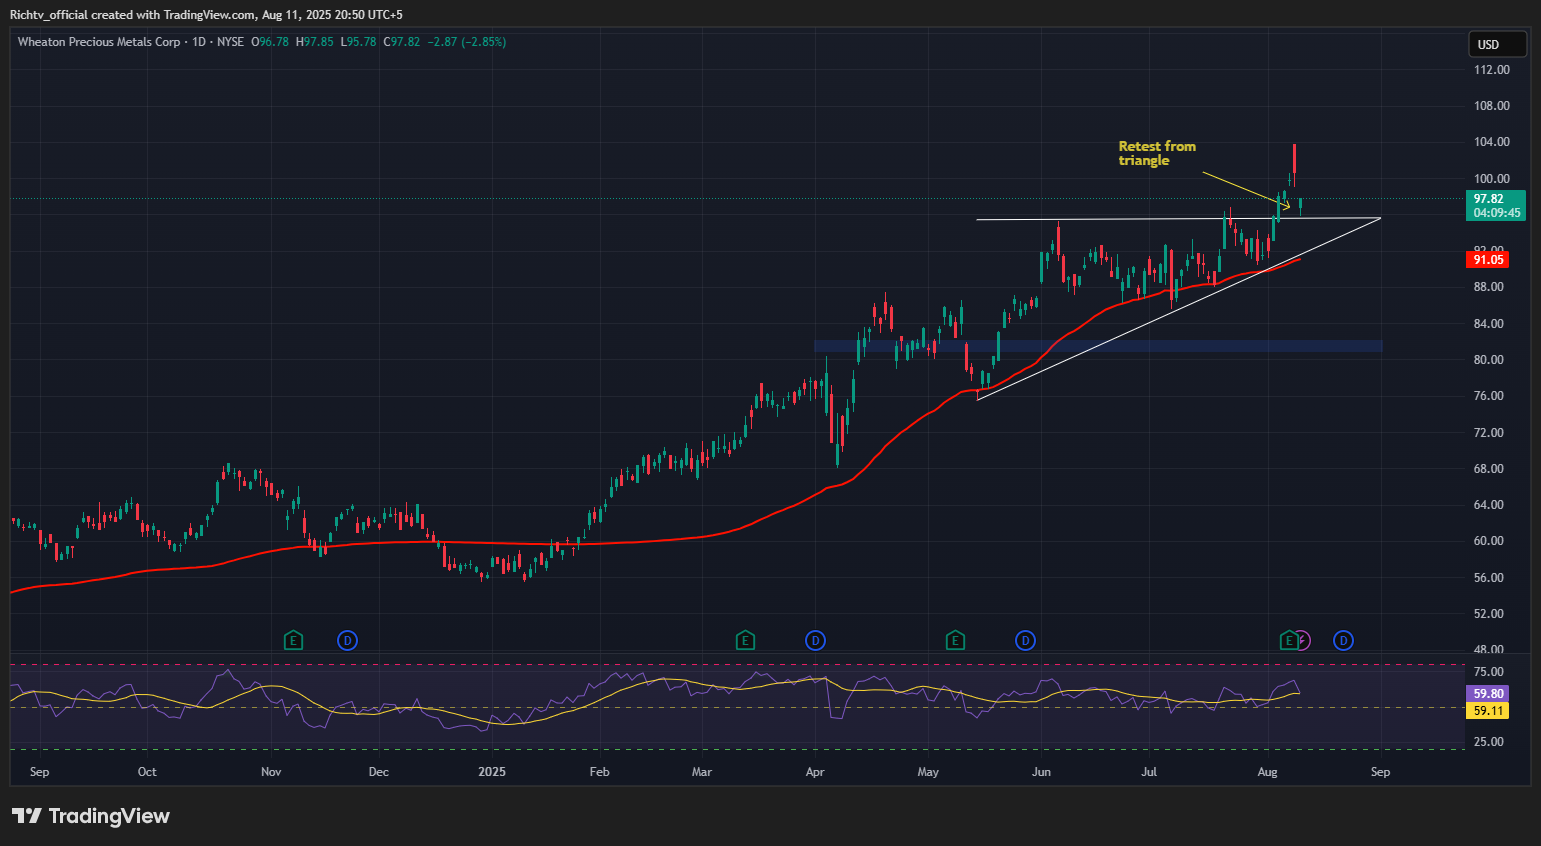Open the USD currency selector
The height and width of the screenshot is (846, 1541).
(1496, 44)
